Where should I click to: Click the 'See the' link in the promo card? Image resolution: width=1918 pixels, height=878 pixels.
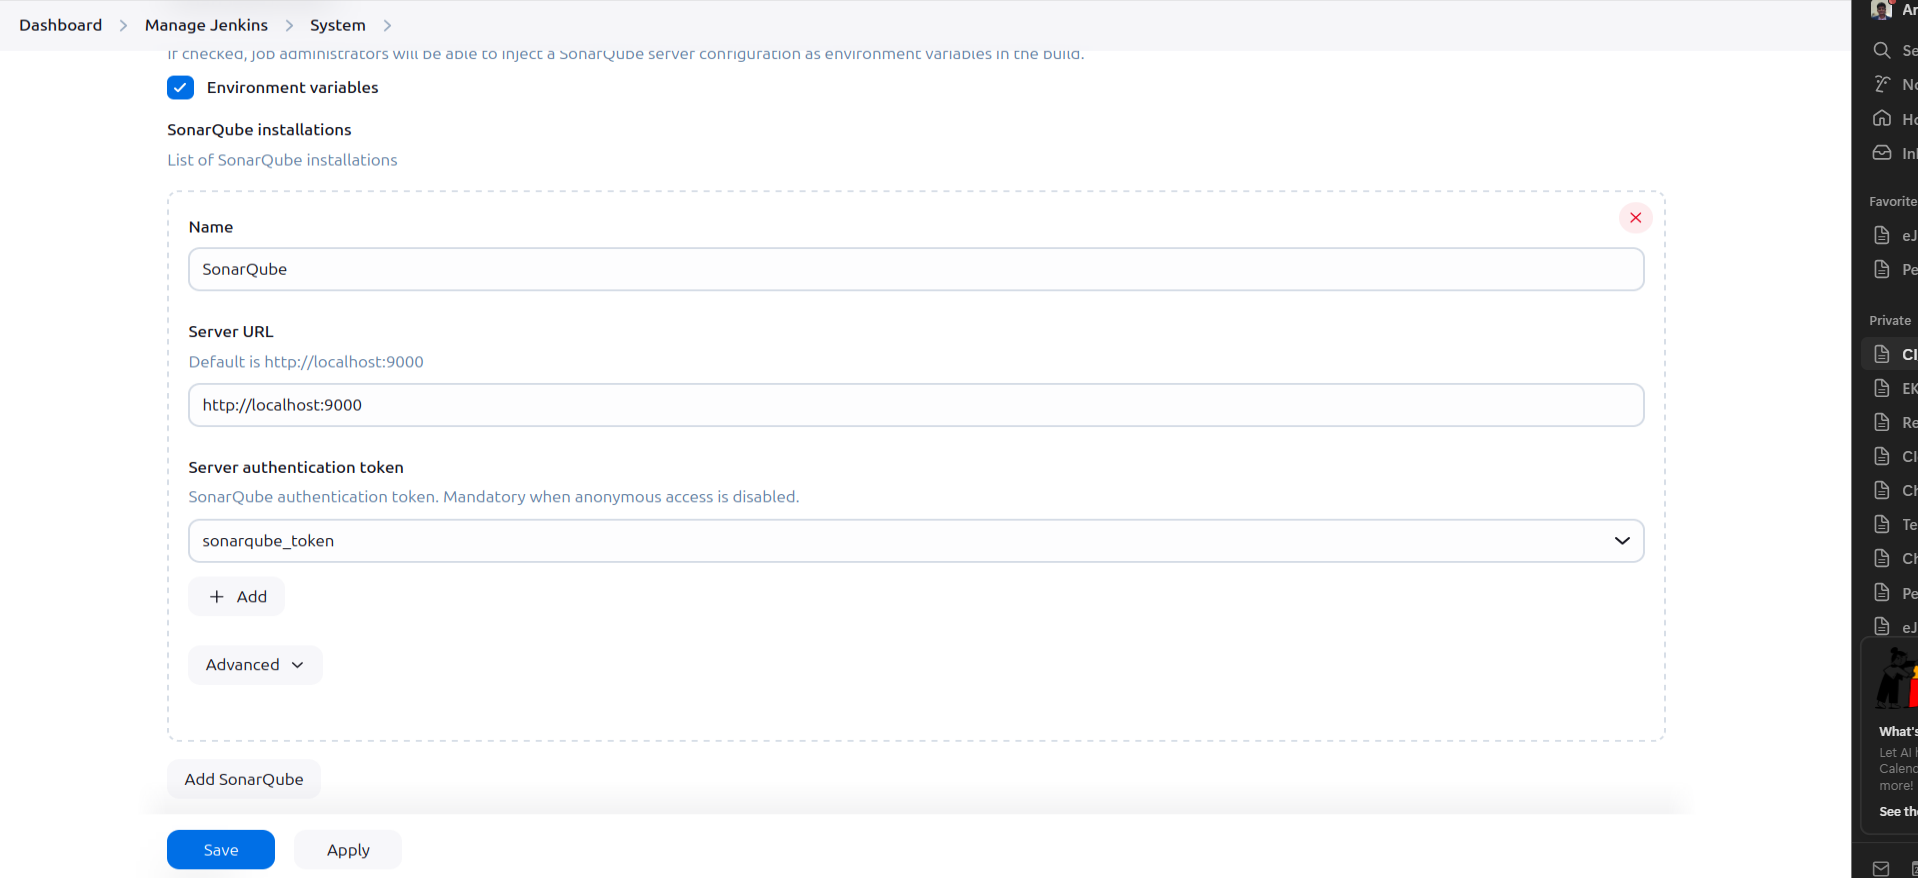[1898, 812]
